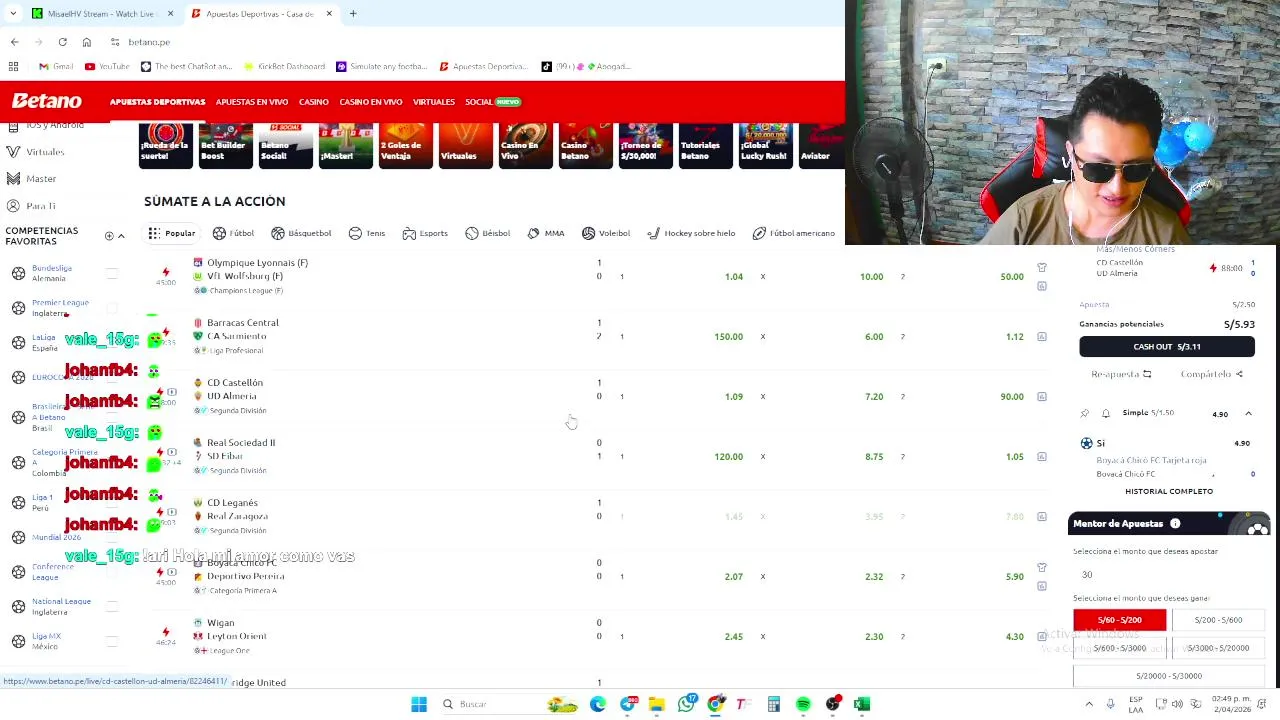Open the CD Castellón vs UD Almería match
The image size is (1280, 720).
[x=234, y=389]
